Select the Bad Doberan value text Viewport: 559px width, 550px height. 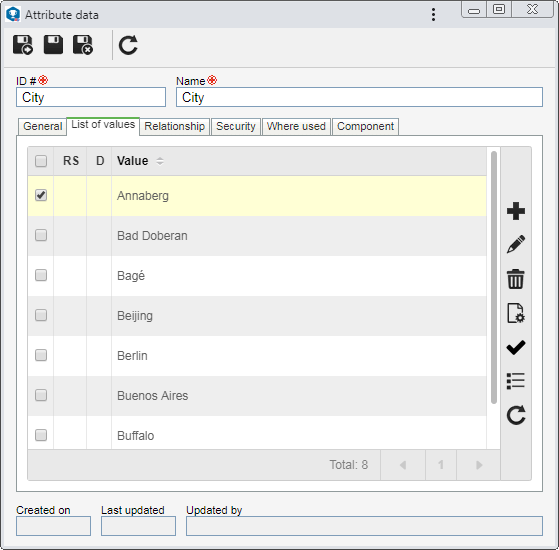click(152, 236)
